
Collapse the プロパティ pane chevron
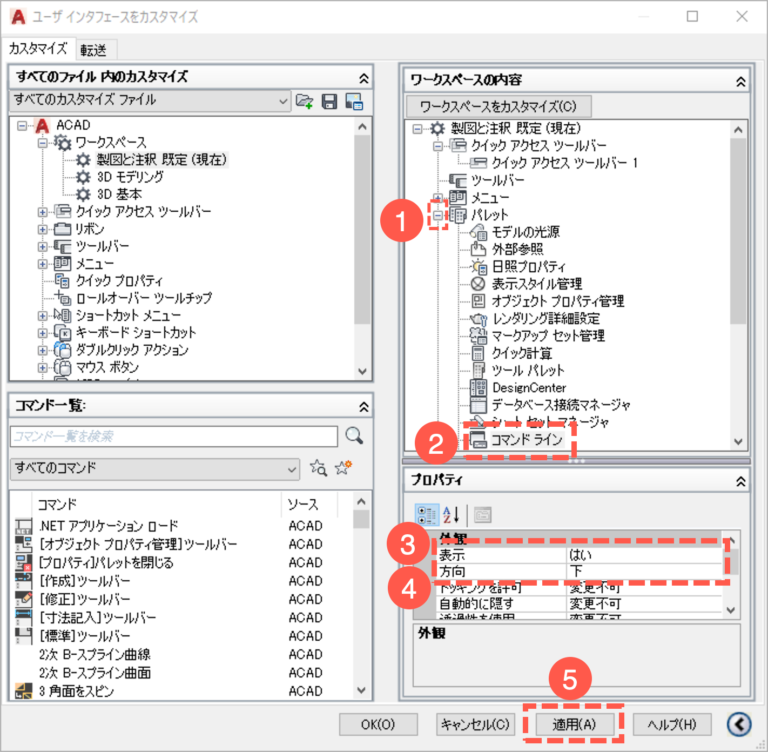click(x=741, y=482)
